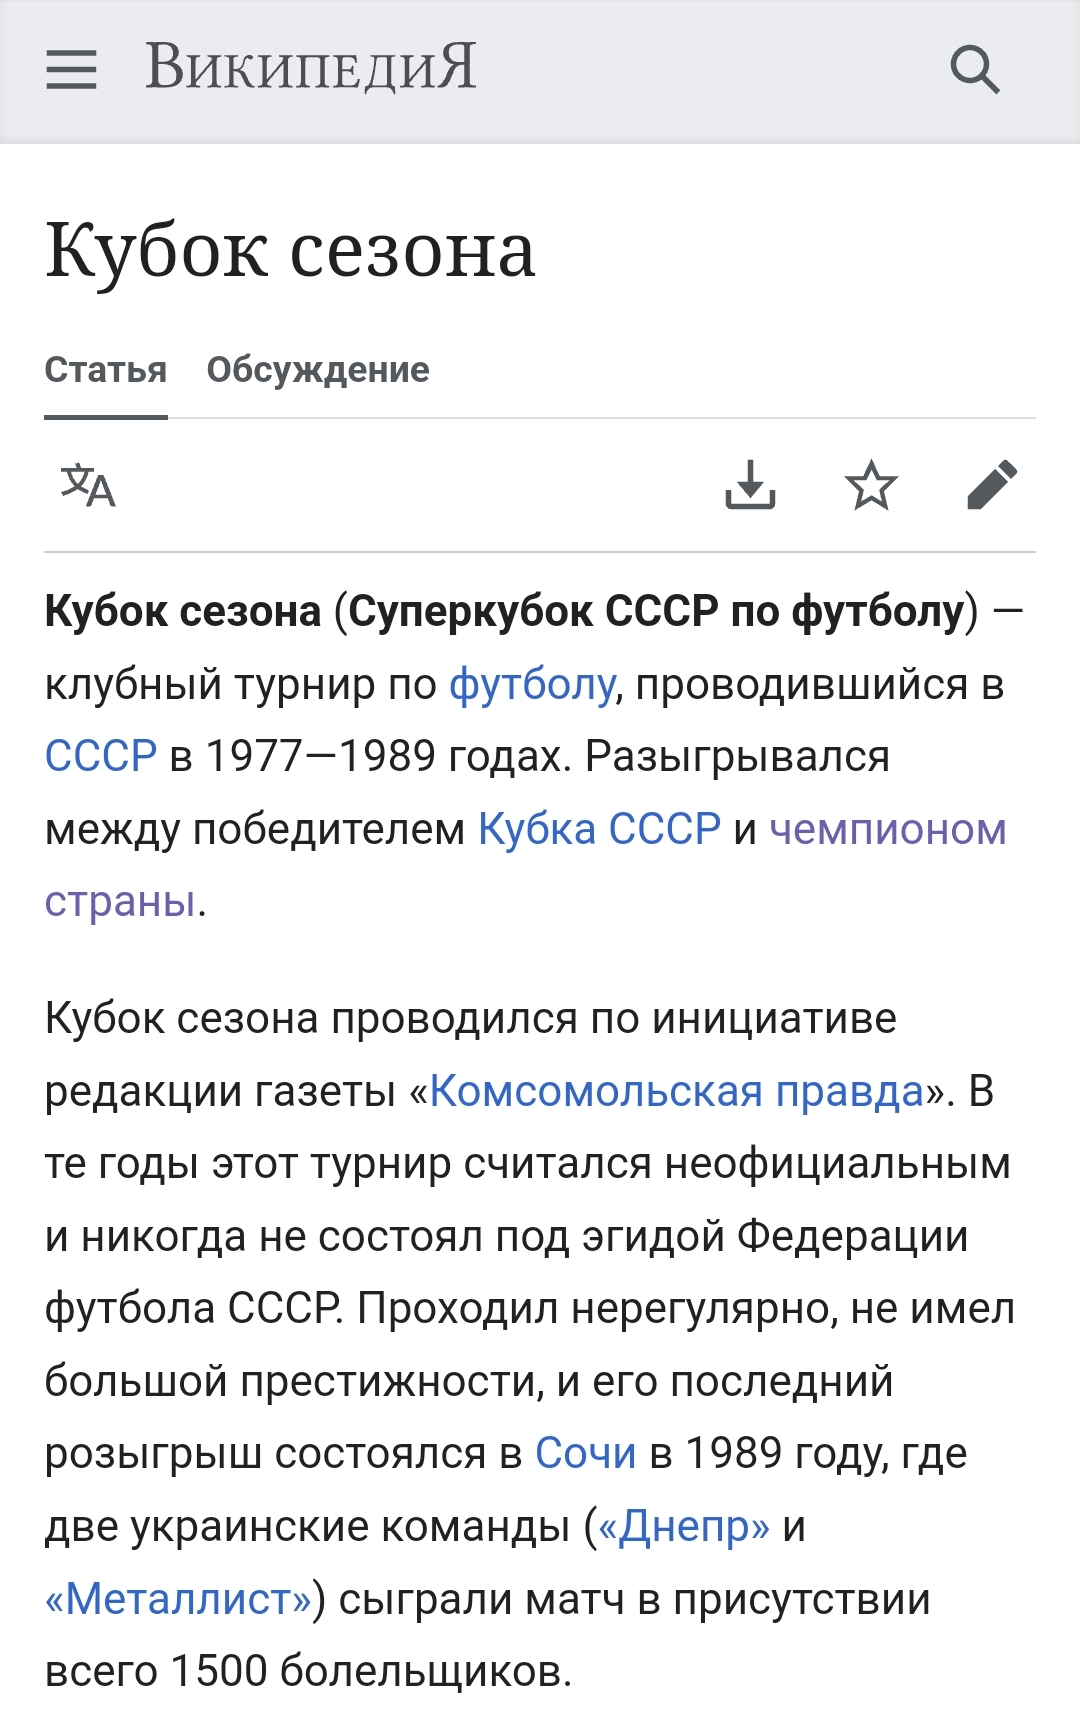Switch to the Обсуждение tab
Viewport: 1080px width, 1735px height.
(x=318, y=370)
